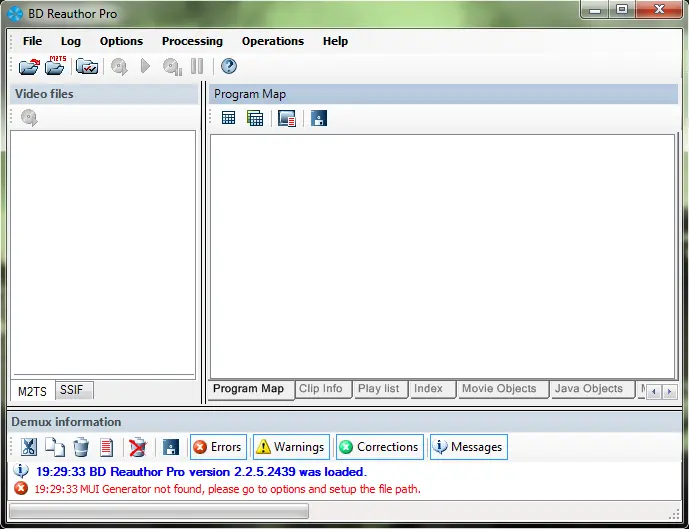Select the Java Objects tab
Image resolution: width=689 pixels, height=529 pixels.
[591, 389]
